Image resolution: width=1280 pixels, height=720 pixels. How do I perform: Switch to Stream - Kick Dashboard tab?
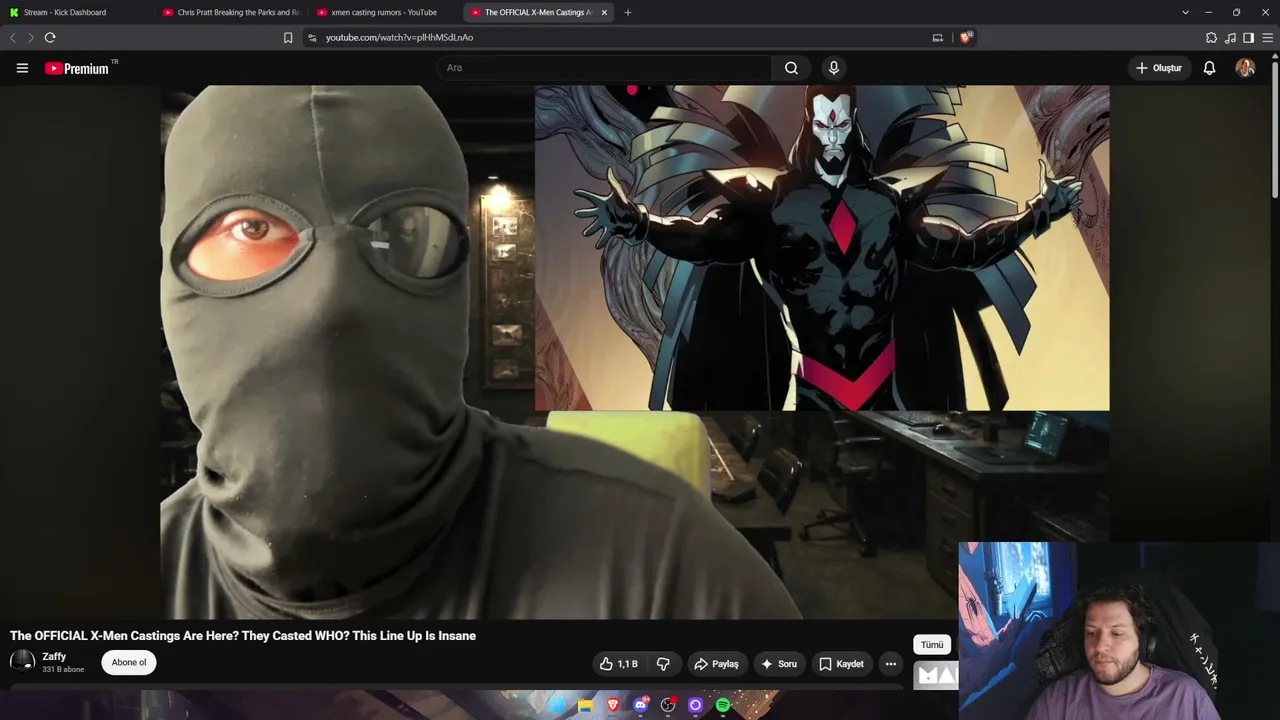78,12
